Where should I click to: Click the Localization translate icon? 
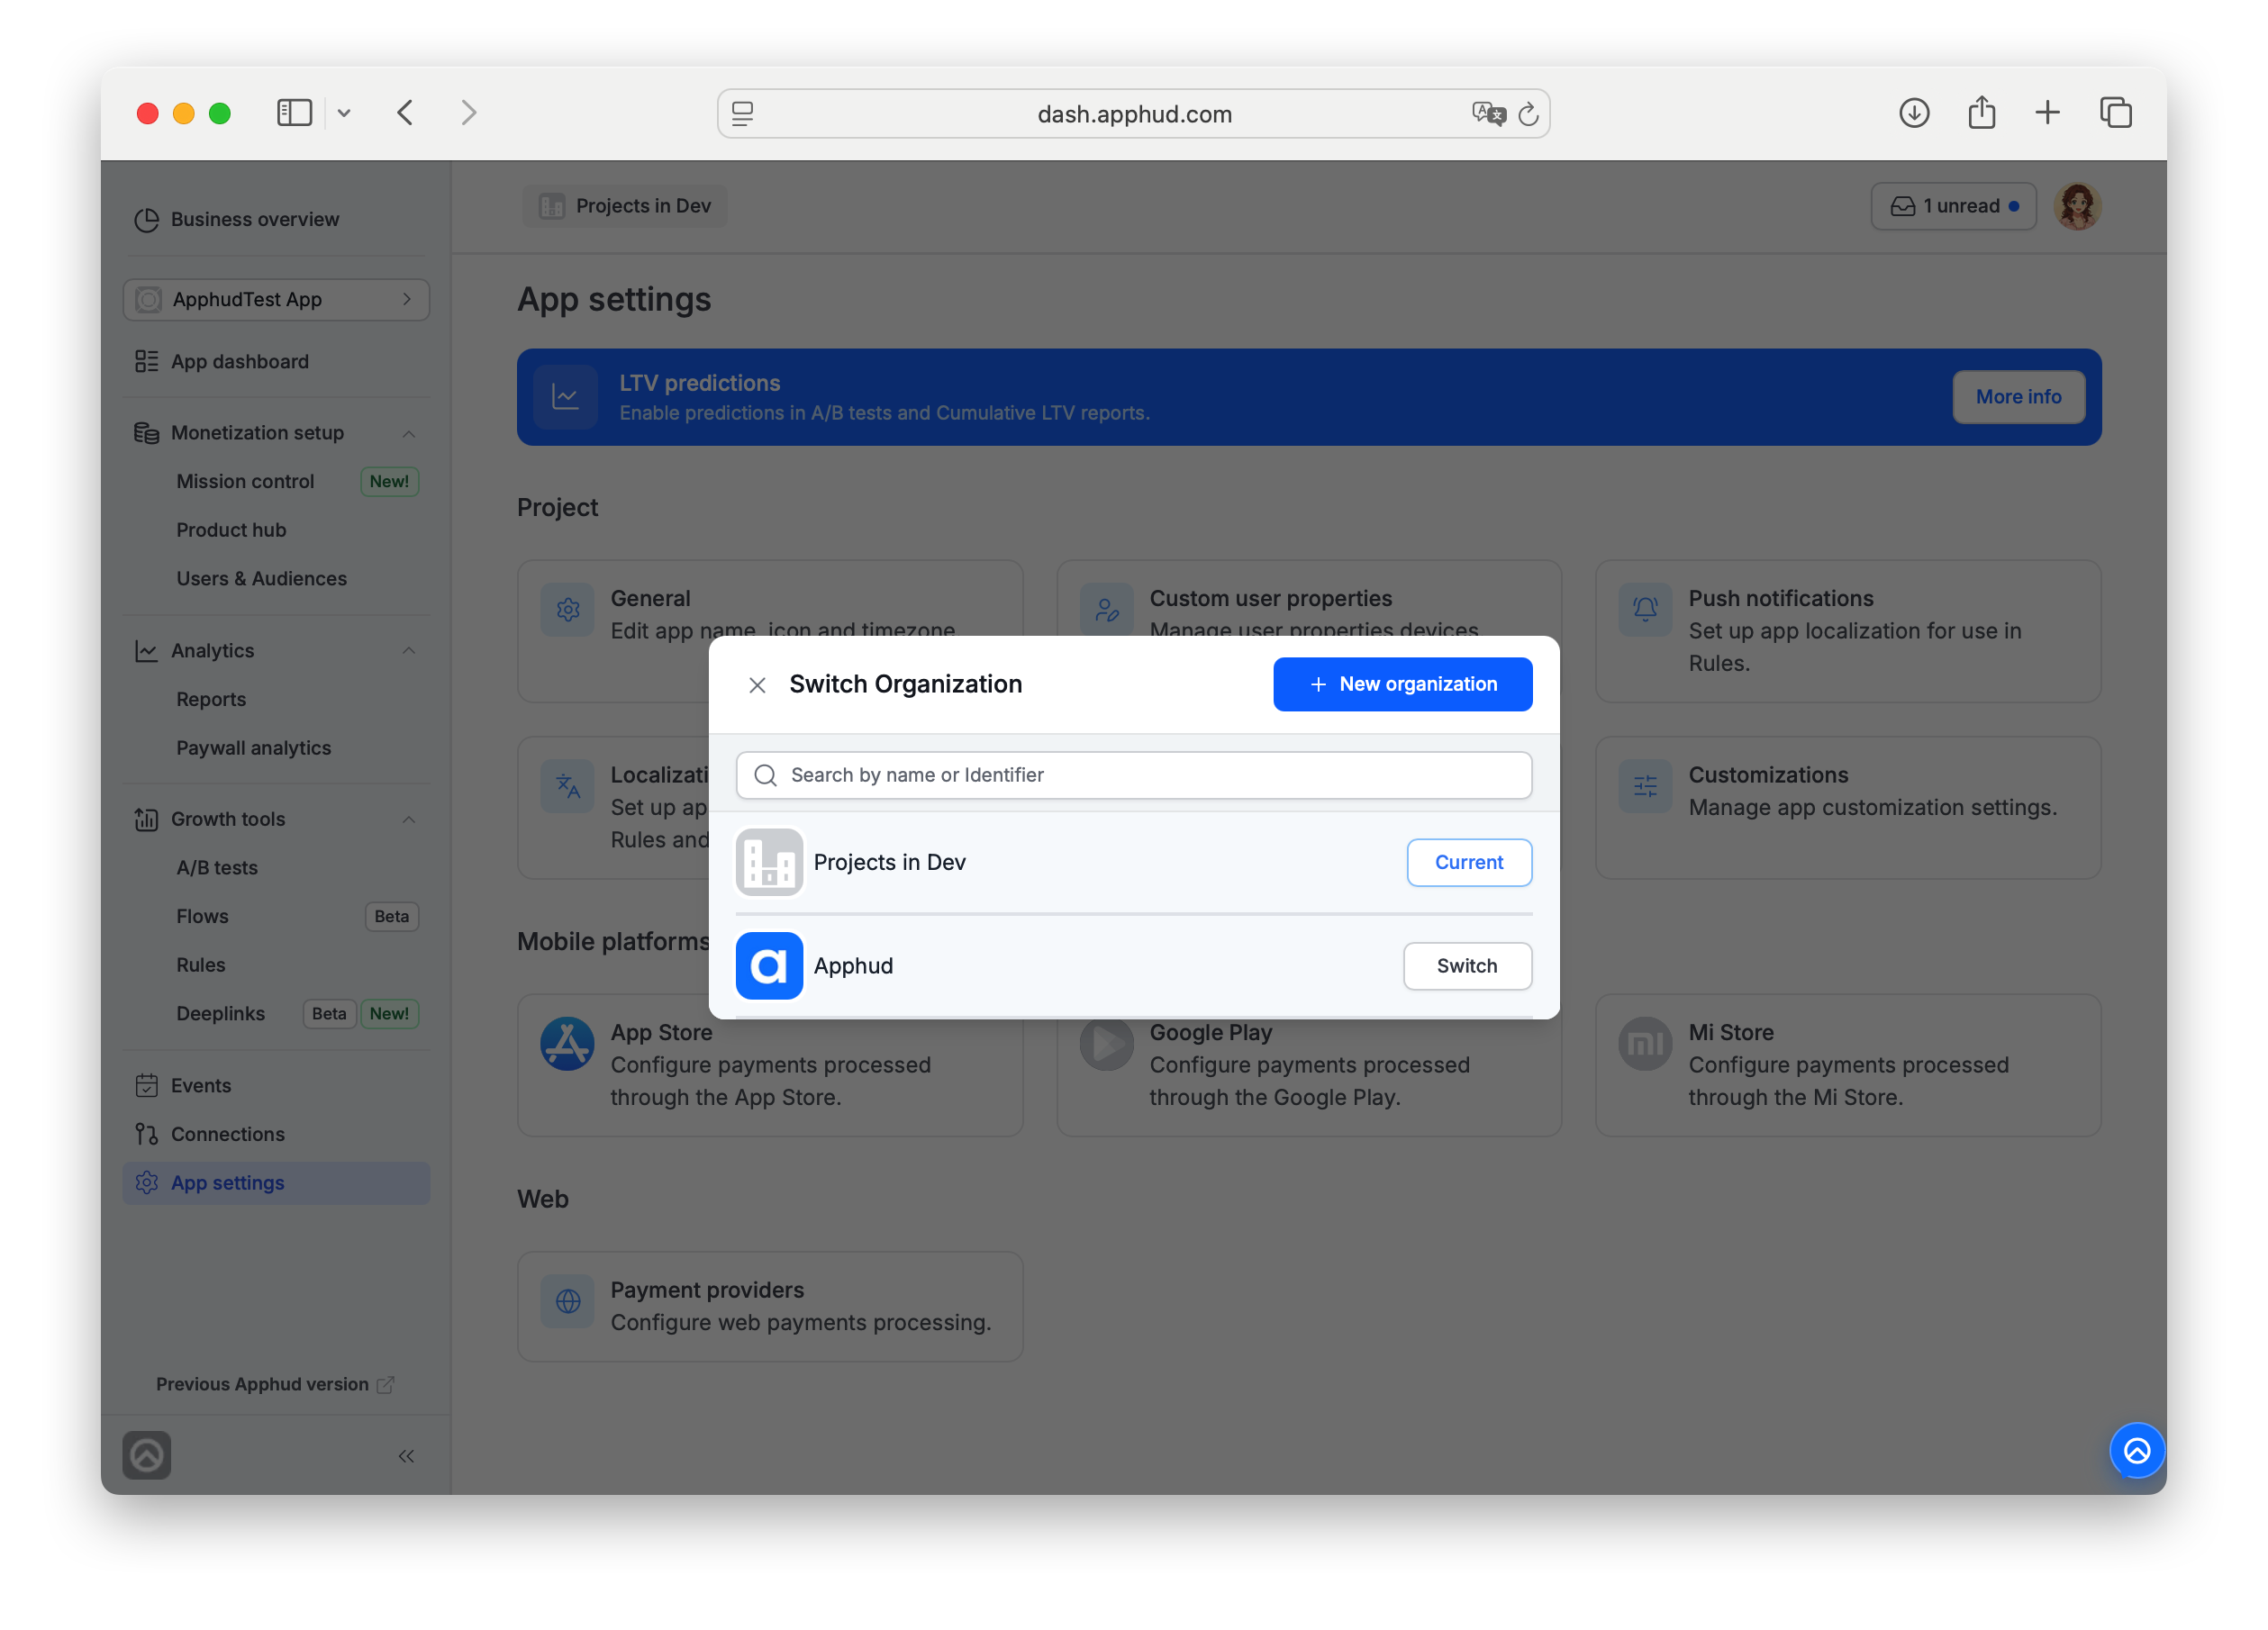(x=567, y=786)
